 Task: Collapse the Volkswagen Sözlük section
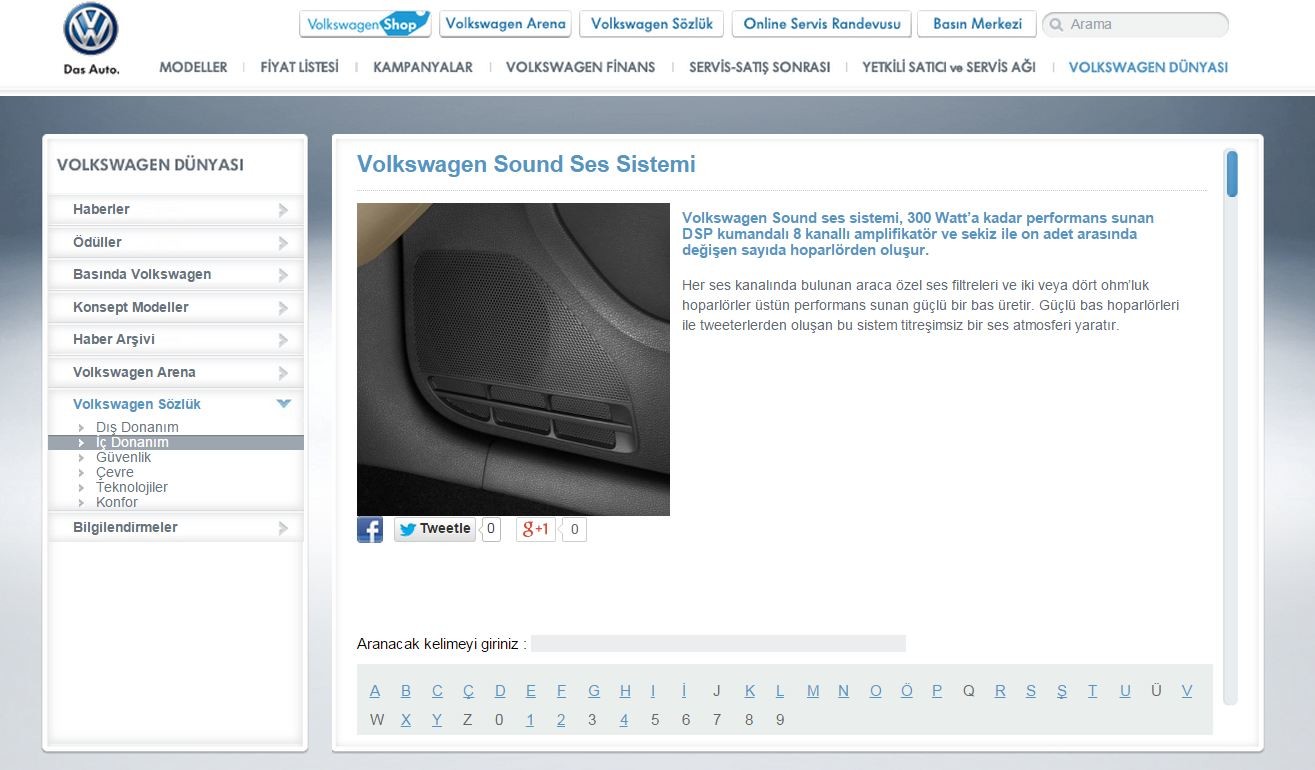(283, 404)
